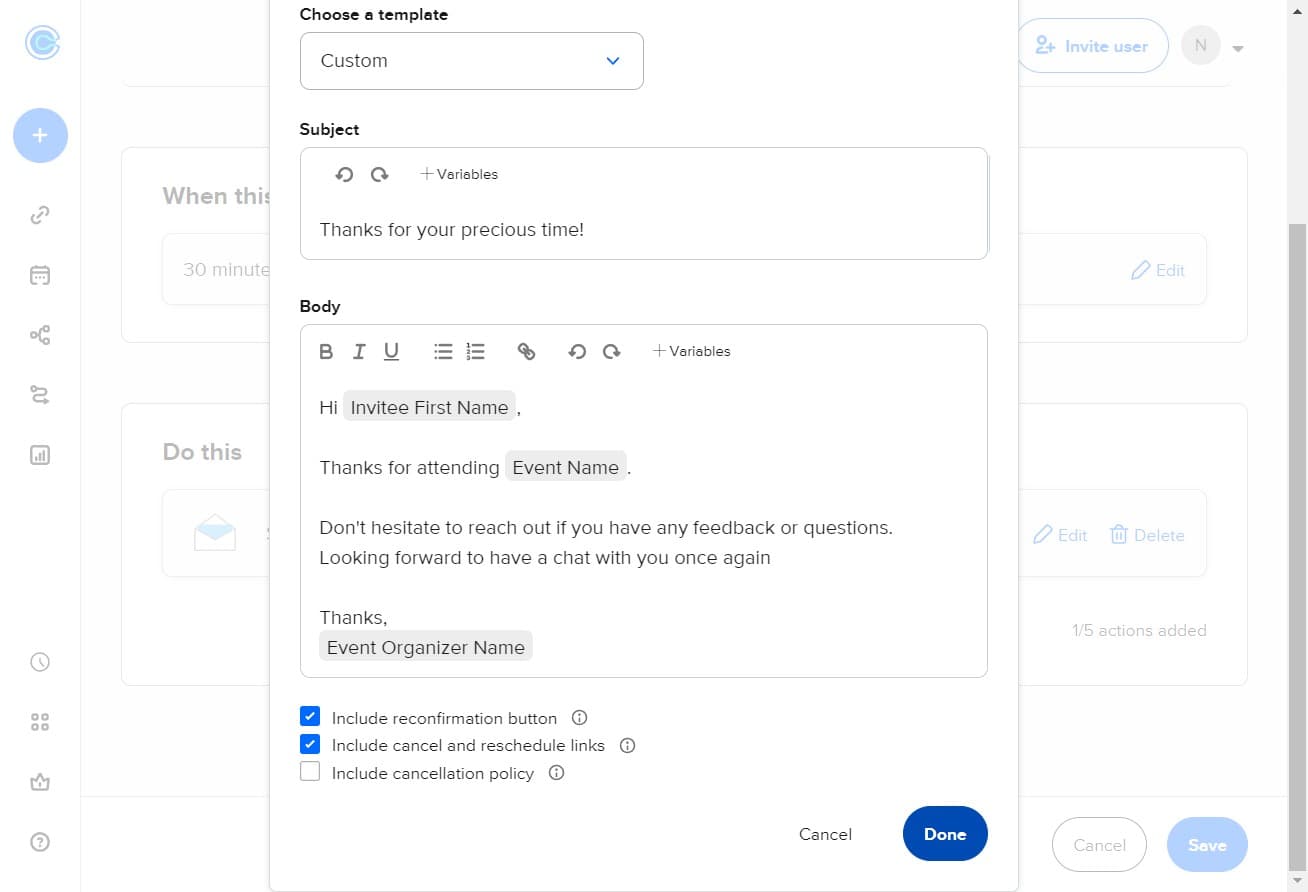Enable Include cancellation policy checkbox

(310, 772)
